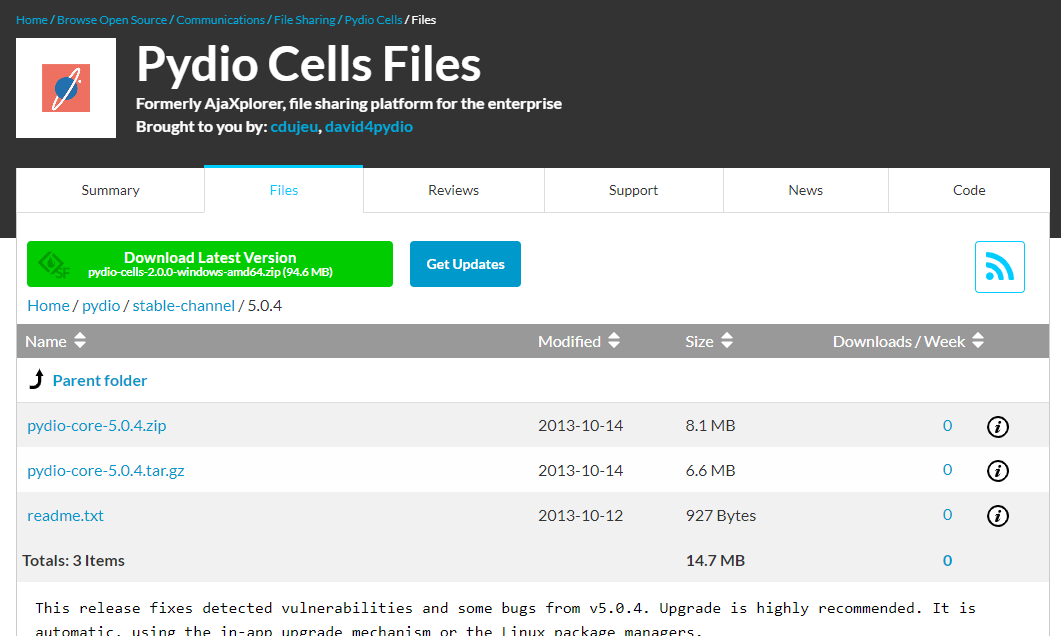
Task: Sort files by Size arrows
Action: pos(727,340)
